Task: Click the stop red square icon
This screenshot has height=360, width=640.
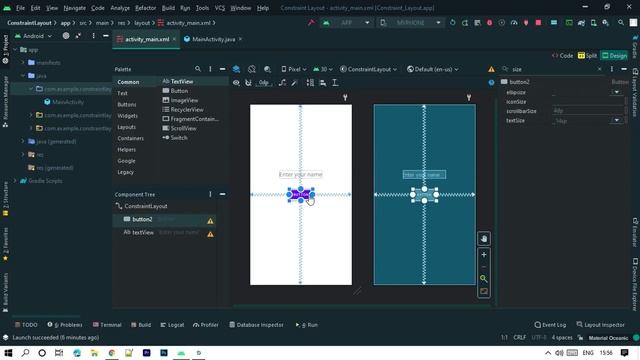Action: point(538,23)
